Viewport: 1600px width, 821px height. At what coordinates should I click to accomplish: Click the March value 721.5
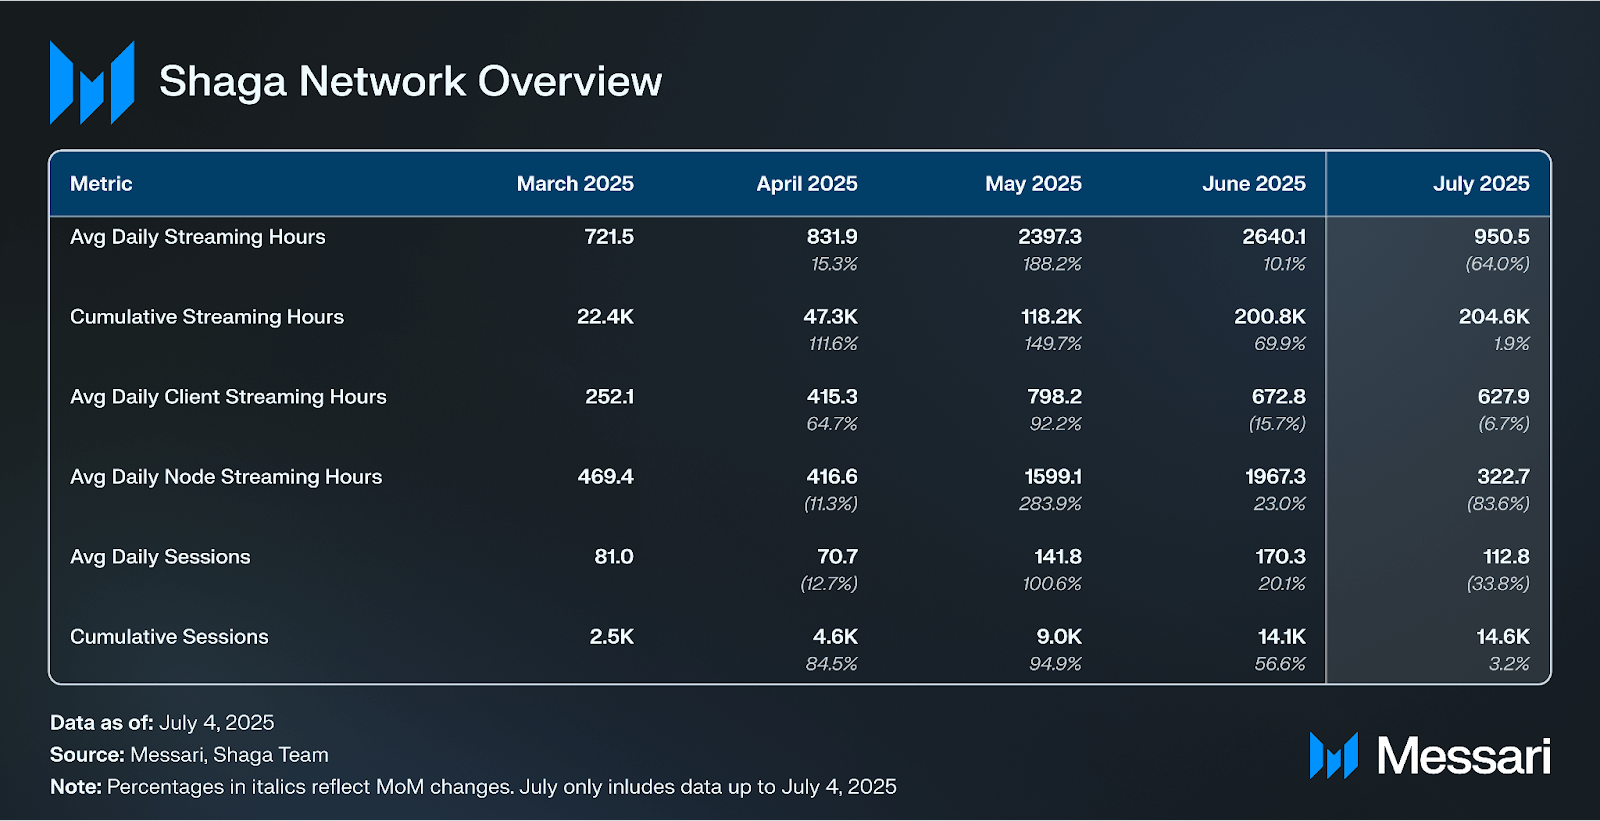click(x=609, y=237)
